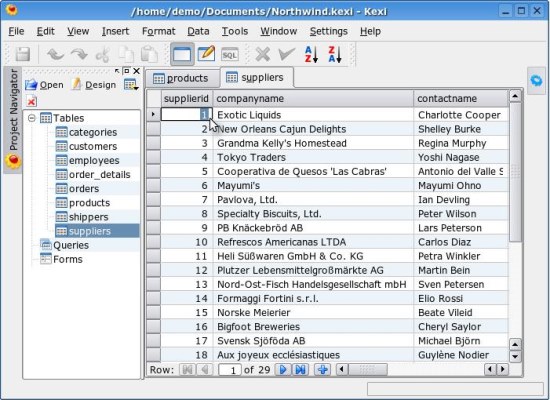Select the orders table

coord(84,189)
